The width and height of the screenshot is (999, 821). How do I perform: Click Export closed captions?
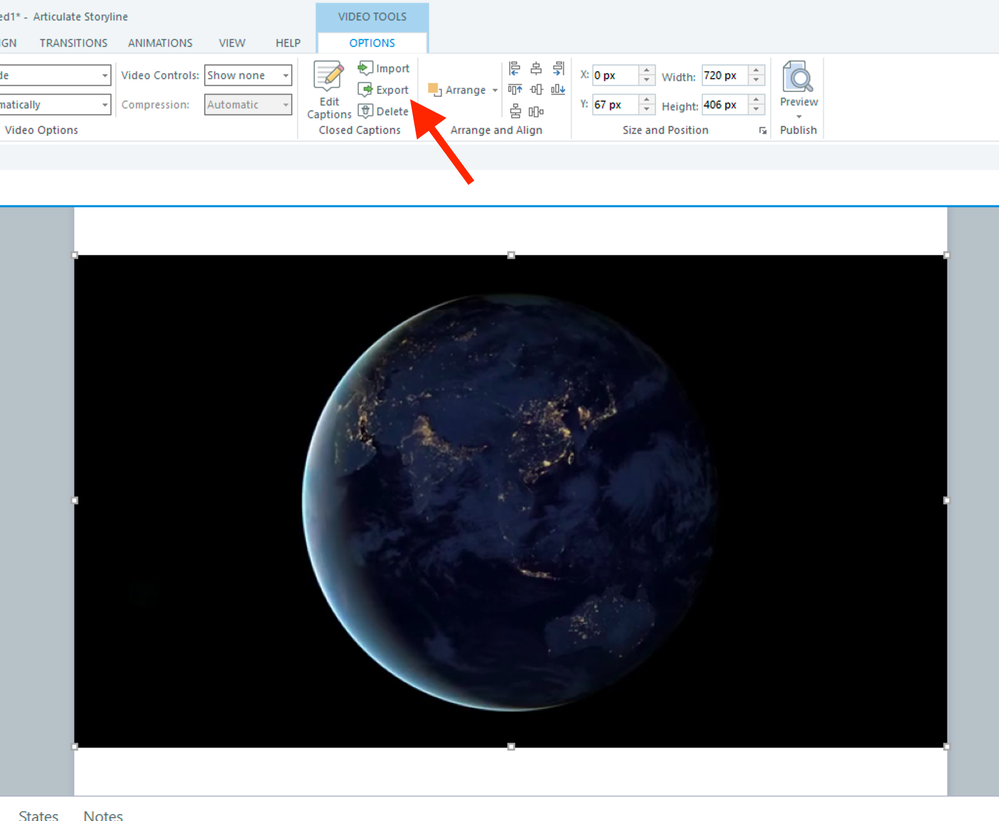[x=384, y=90]
